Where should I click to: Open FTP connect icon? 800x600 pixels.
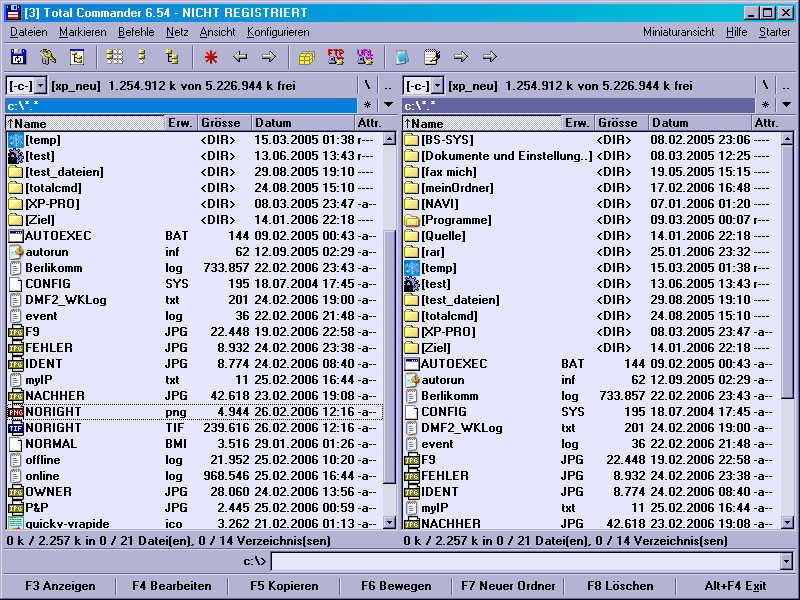tap(336, 57)
